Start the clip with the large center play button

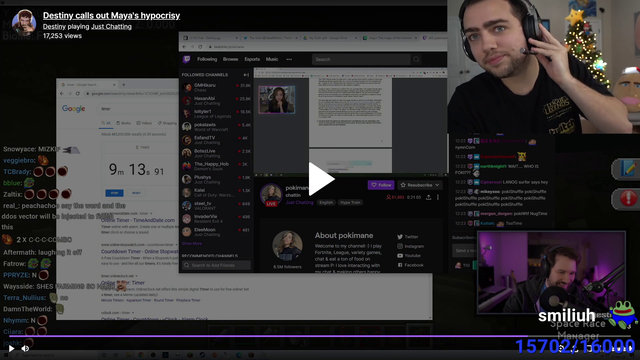(322, 179)
